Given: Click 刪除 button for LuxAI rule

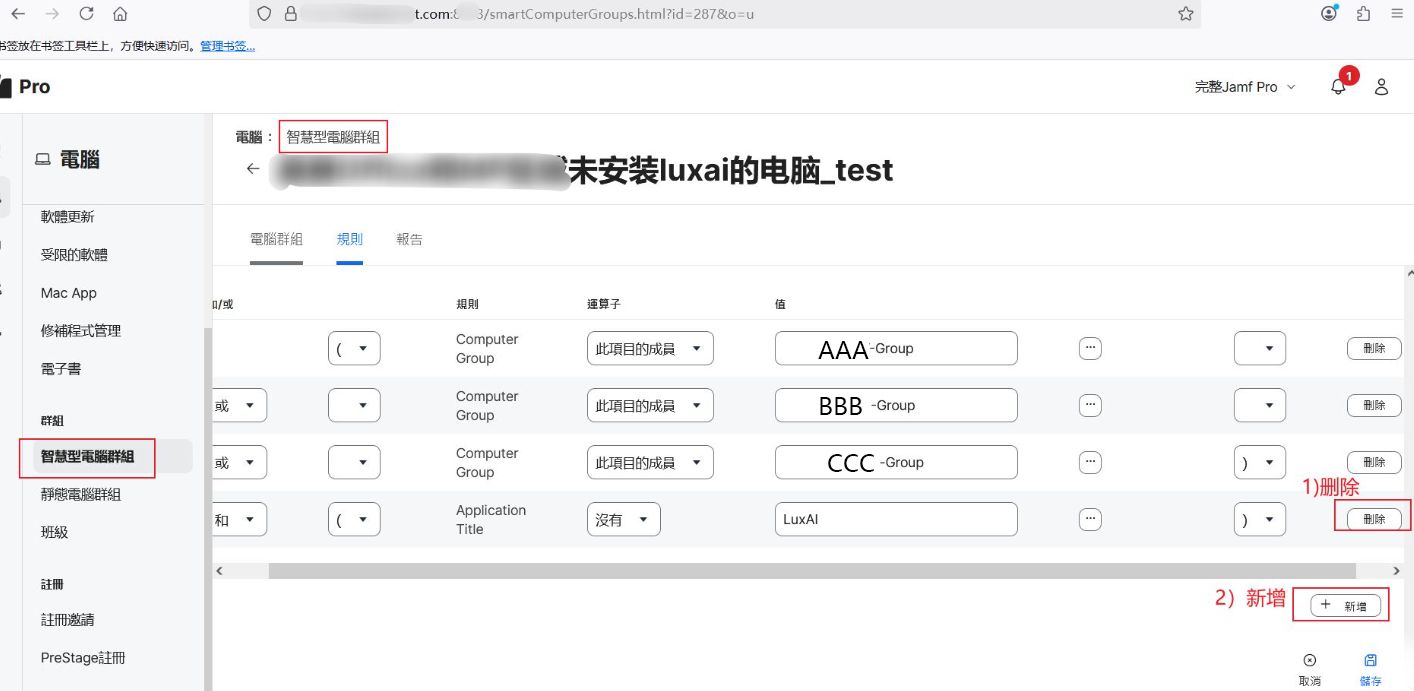Looking at the screenshot, I should [x=1374, y=519].
